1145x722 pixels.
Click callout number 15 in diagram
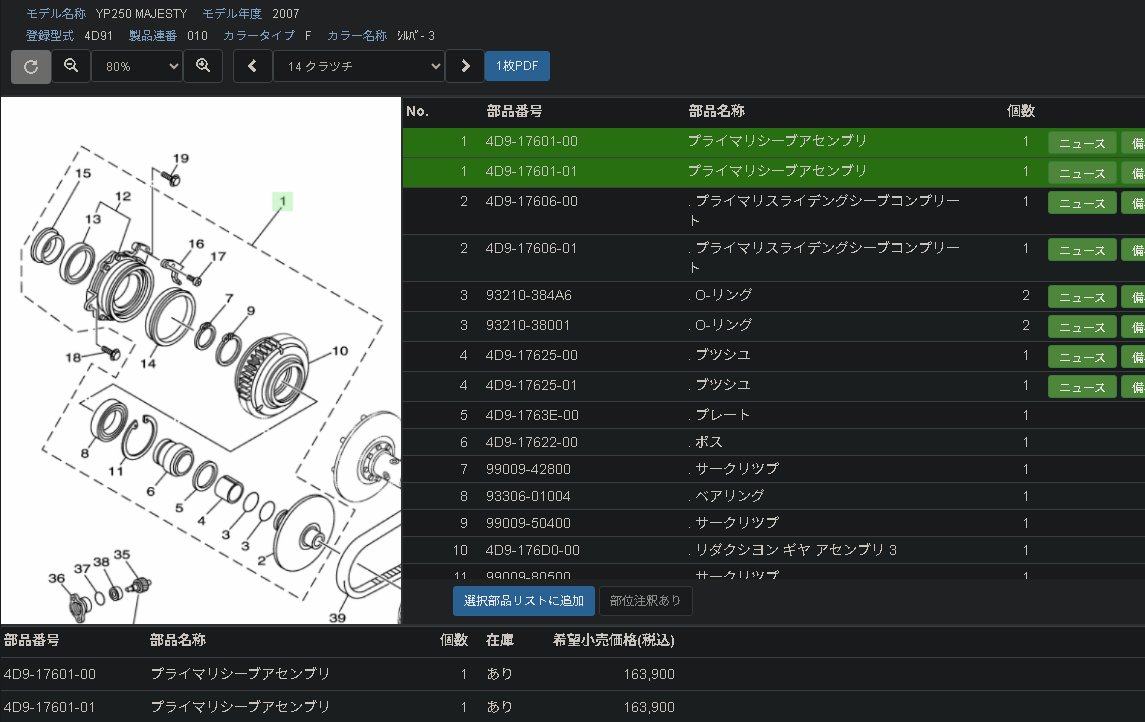click(x=83, y=173)
